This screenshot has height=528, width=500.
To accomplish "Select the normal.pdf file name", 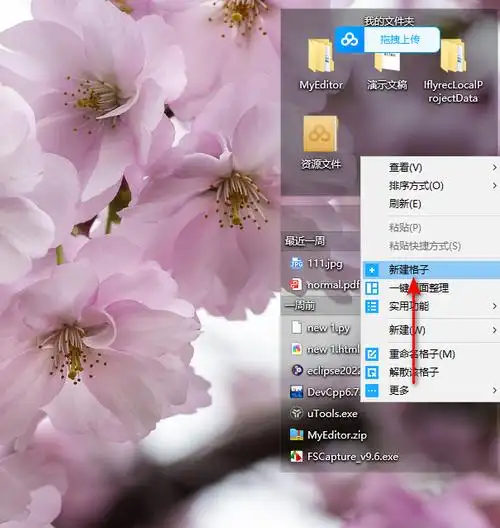I will [334, 285].
